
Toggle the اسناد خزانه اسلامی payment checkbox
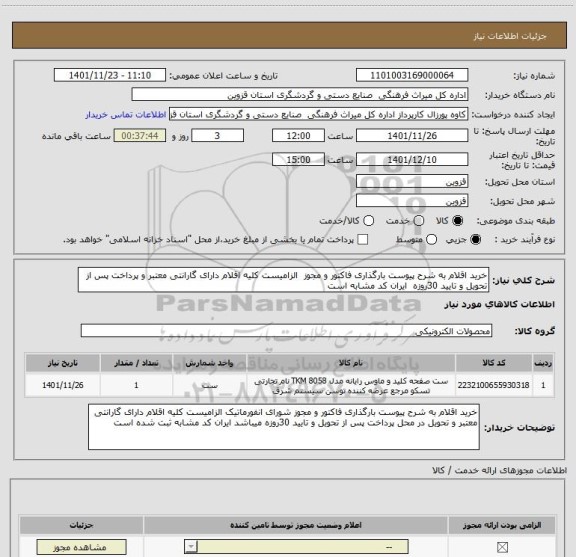coord(363,240)
